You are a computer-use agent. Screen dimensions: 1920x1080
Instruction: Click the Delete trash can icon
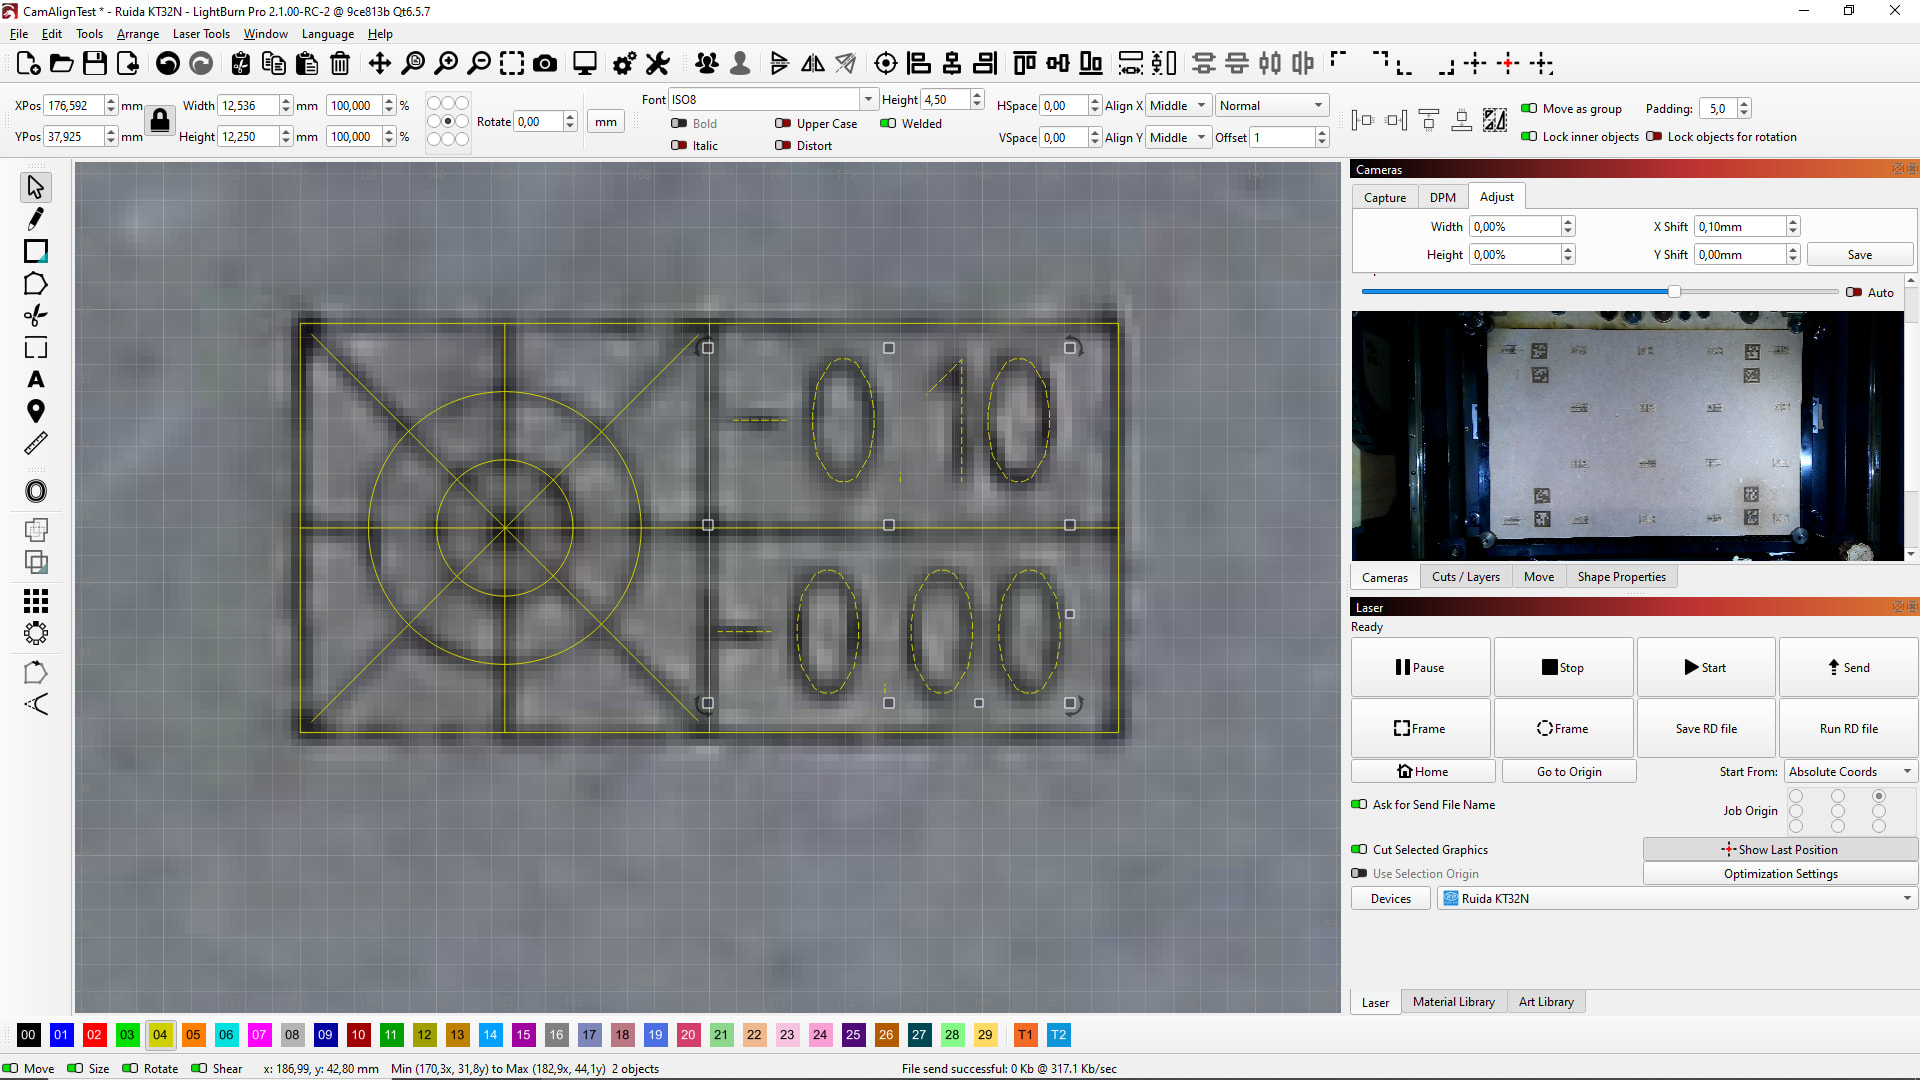(340, 64)
